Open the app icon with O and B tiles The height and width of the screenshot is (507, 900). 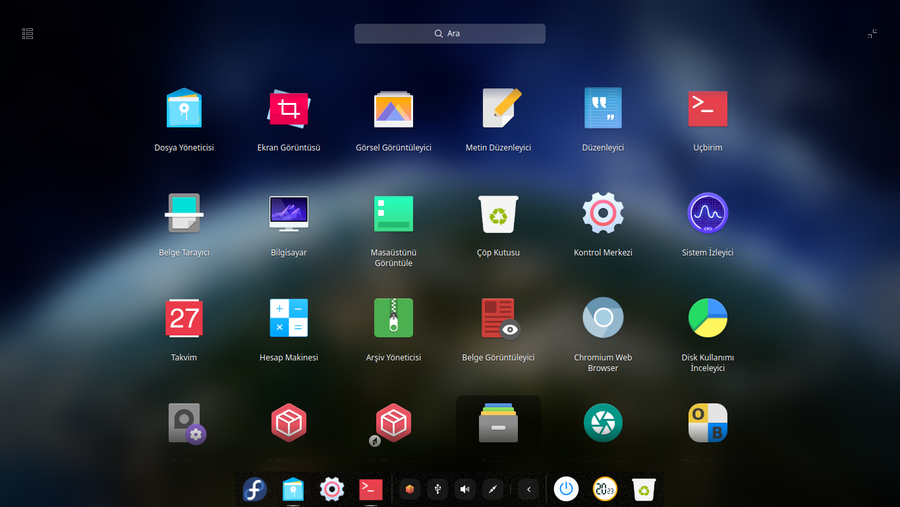click(x=708, y=423)
